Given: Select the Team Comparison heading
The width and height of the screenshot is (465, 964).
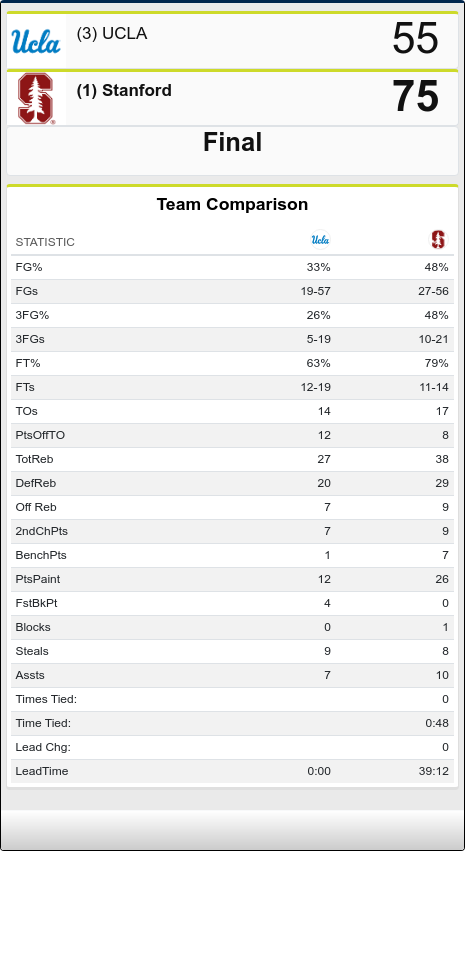Looking at the screenshot, I should click(x=232, y=204).
